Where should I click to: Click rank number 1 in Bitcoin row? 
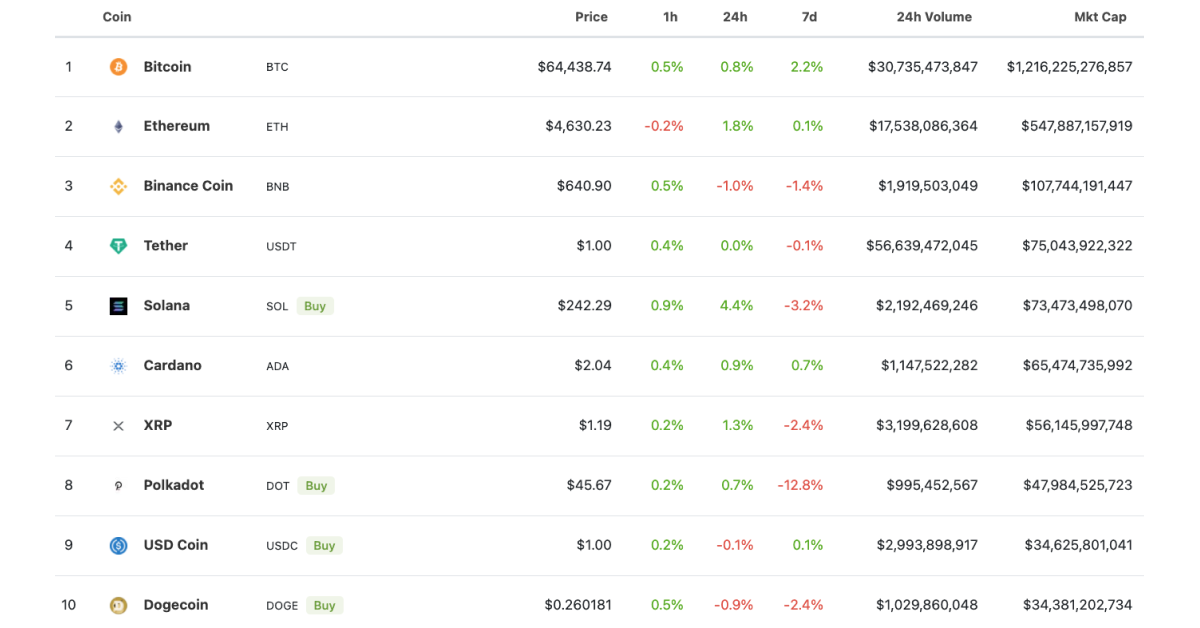click(x=69, y=67)
